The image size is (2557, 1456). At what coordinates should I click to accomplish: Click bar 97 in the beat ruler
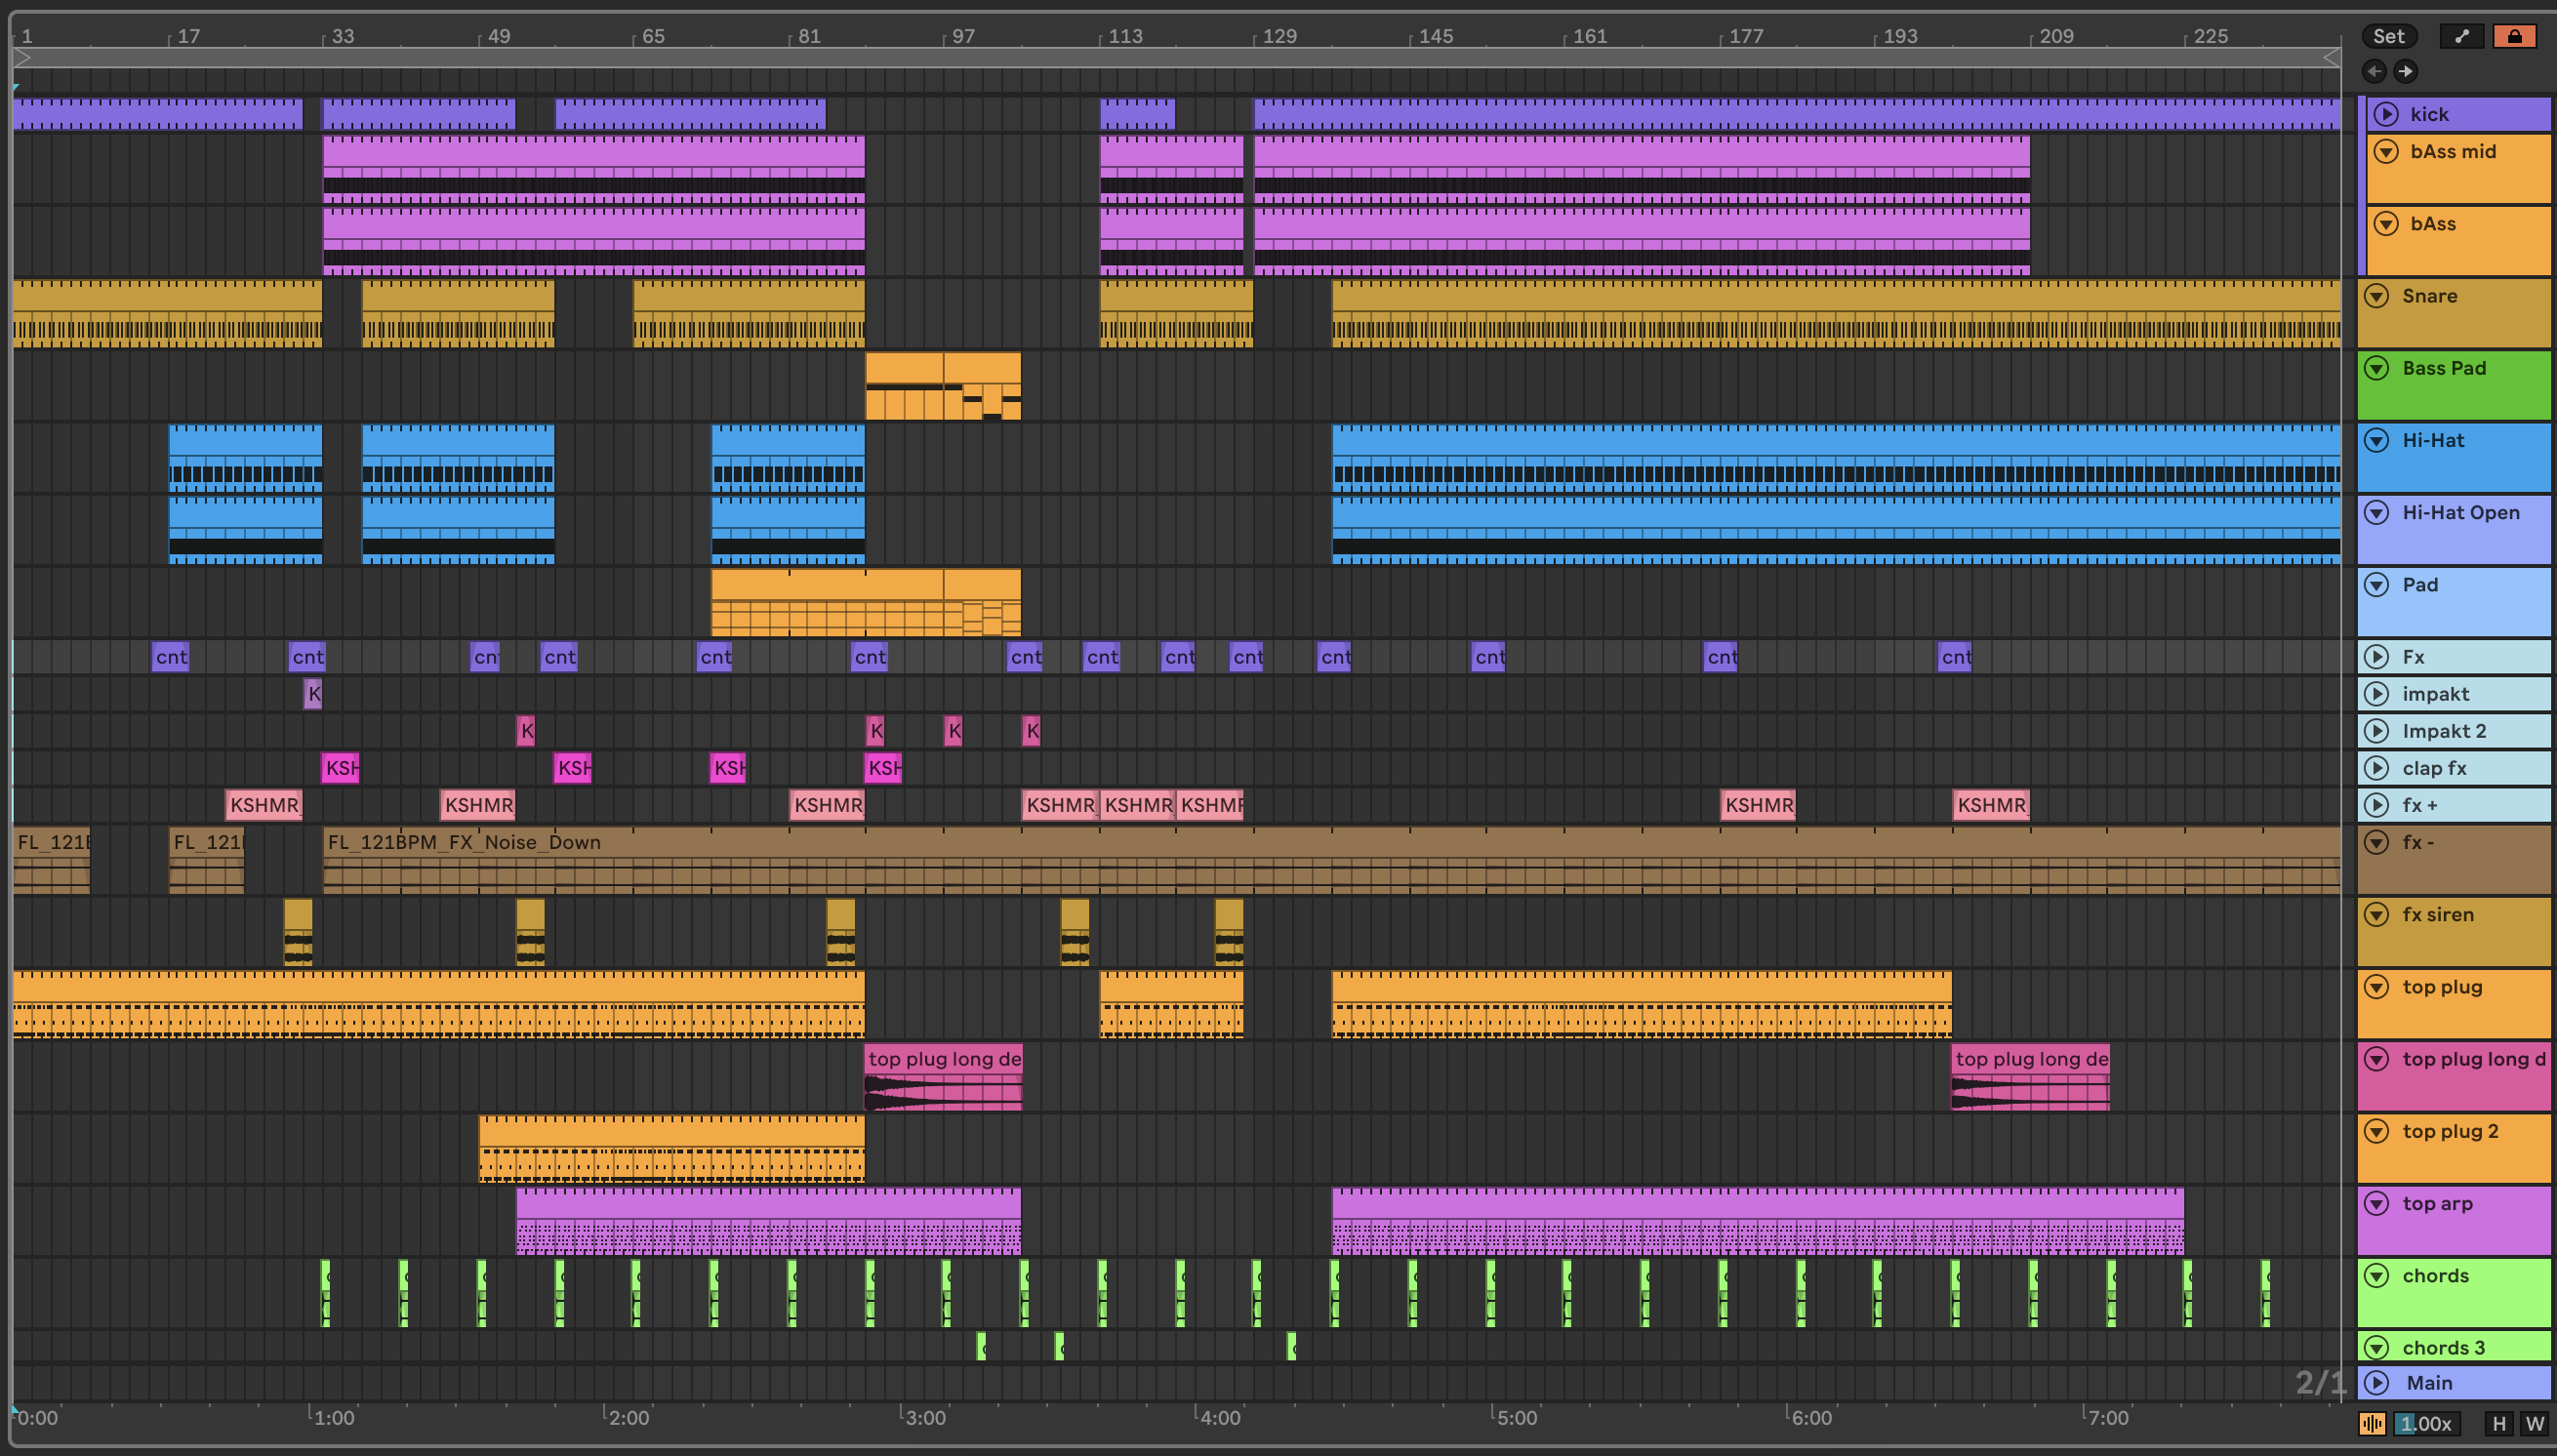pos(961,37)
